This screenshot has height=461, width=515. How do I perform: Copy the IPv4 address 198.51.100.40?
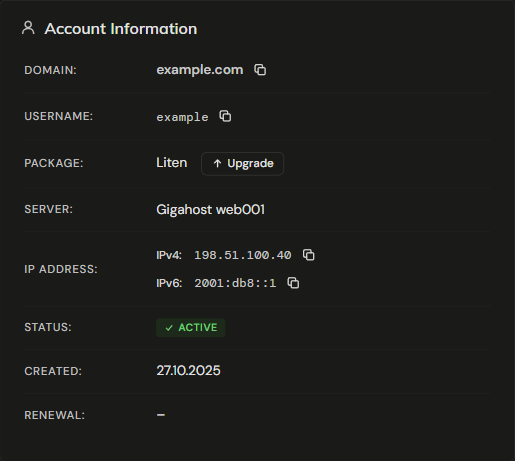click(x=309, y=255)
